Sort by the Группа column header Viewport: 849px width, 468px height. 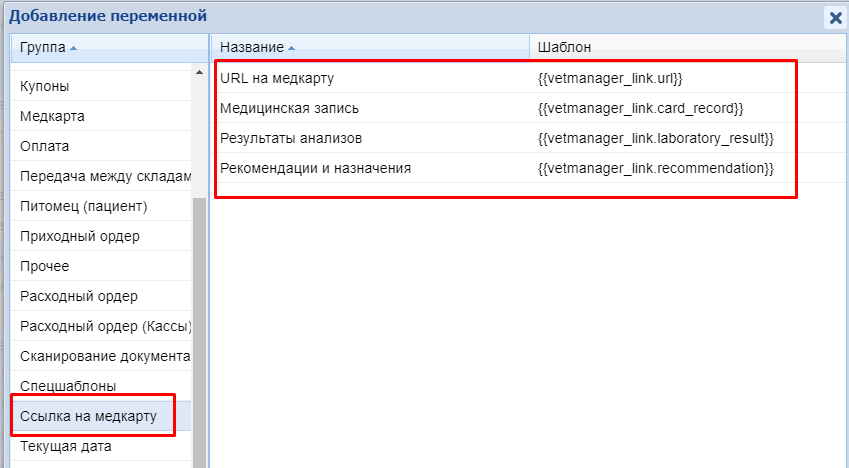click(x=43, y=47)
